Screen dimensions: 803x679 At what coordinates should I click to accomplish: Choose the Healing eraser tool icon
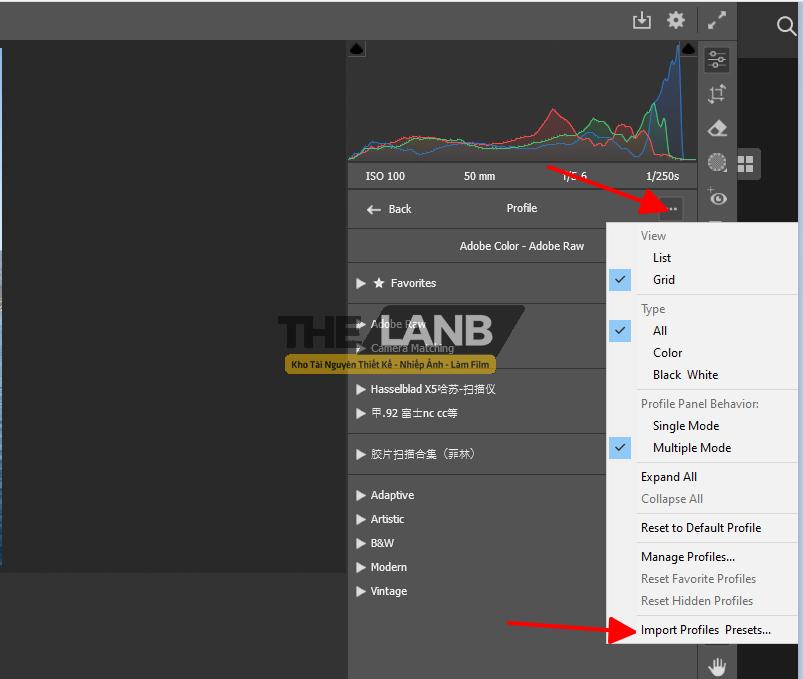click(x=717, y=128)
